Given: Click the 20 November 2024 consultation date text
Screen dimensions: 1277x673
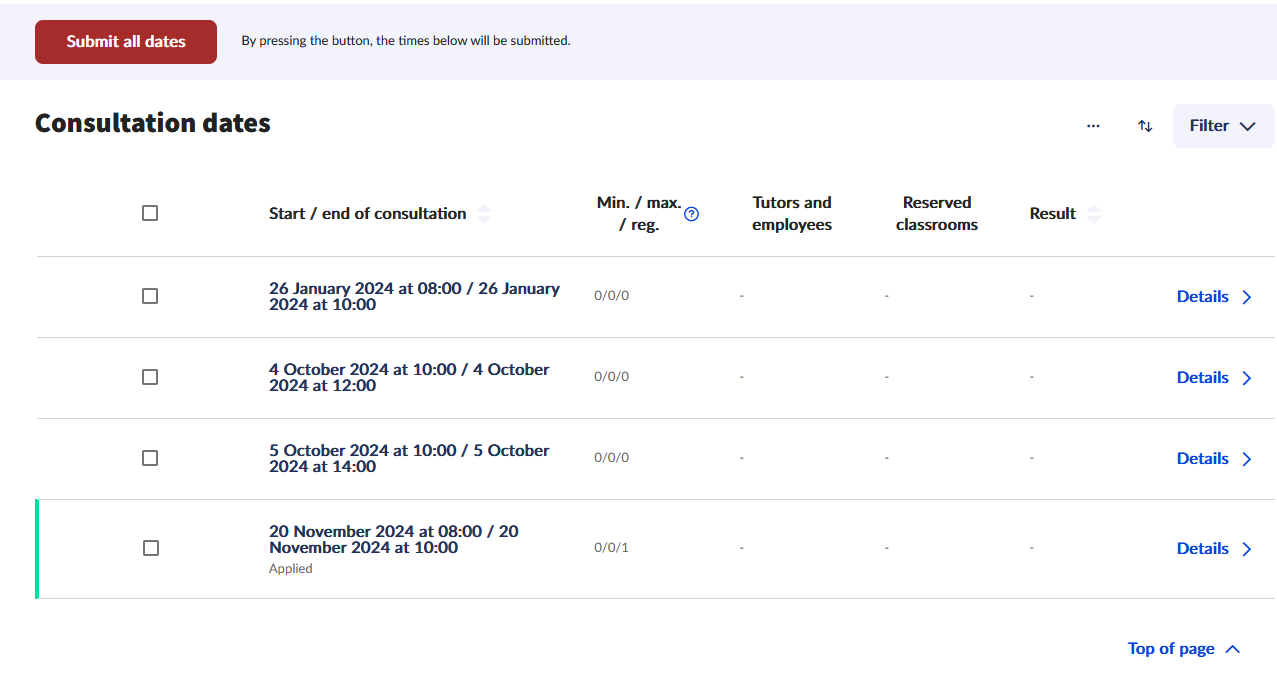Looking at the screenshot, I should [x=393, y=539].
